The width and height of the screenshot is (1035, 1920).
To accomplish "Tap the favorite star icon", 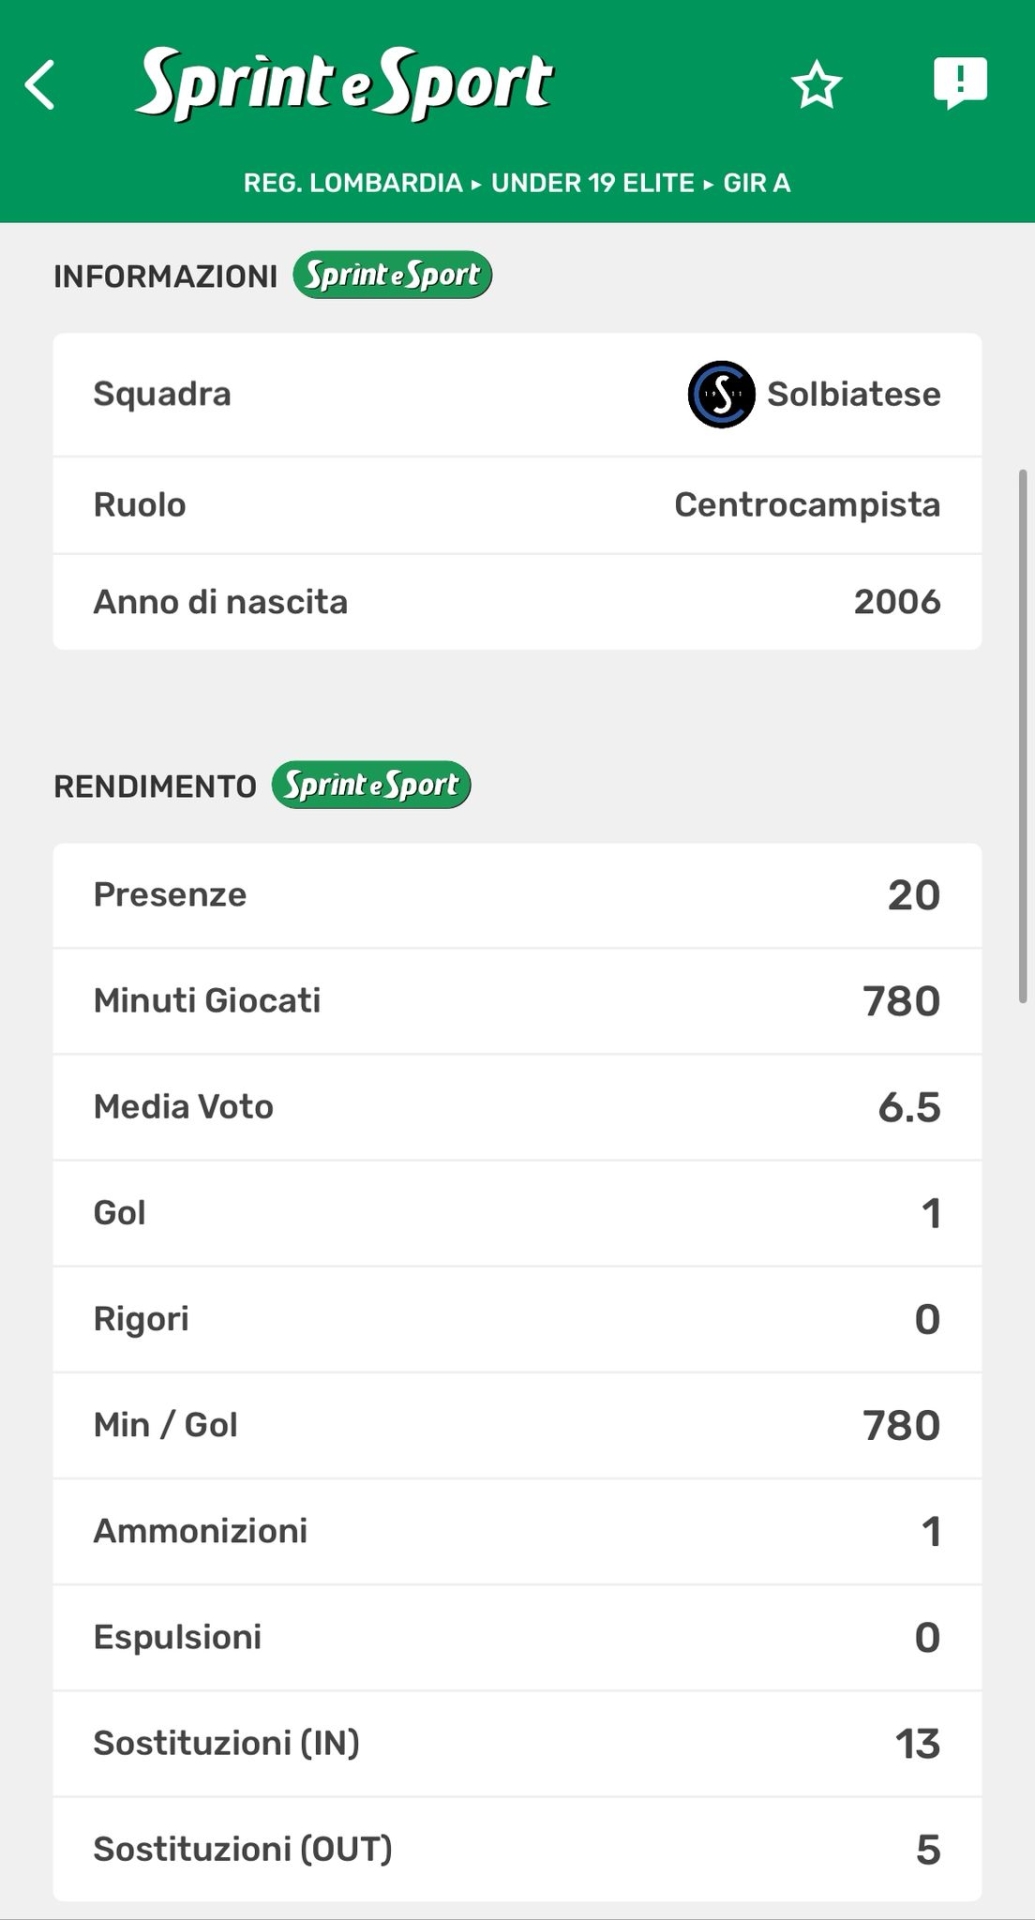I will [816, 85].
